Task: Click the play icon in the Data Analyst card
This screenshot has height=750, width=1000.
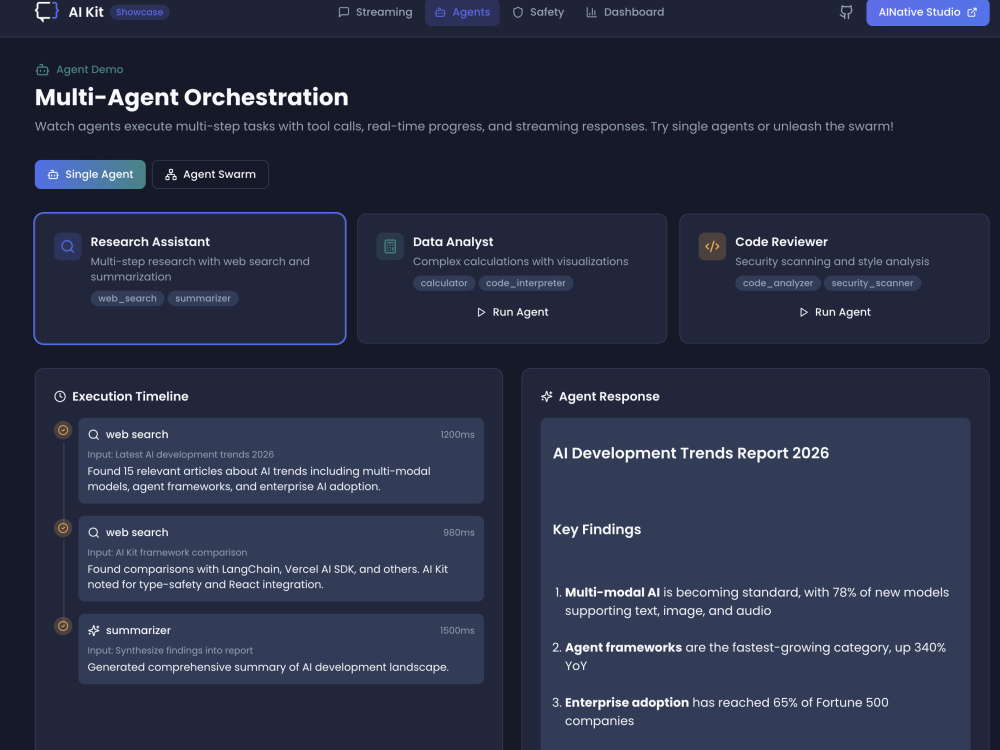Action: coord(482,312)
